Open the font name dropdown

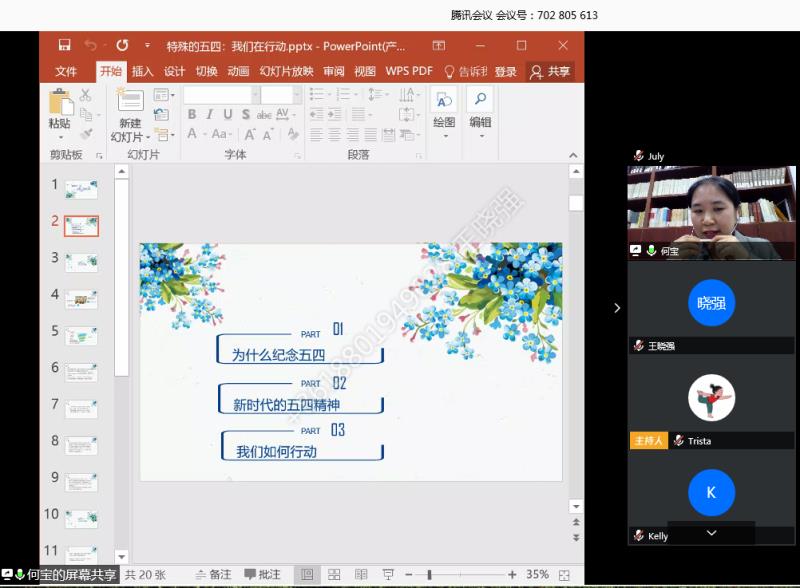[x=255, y=95]
